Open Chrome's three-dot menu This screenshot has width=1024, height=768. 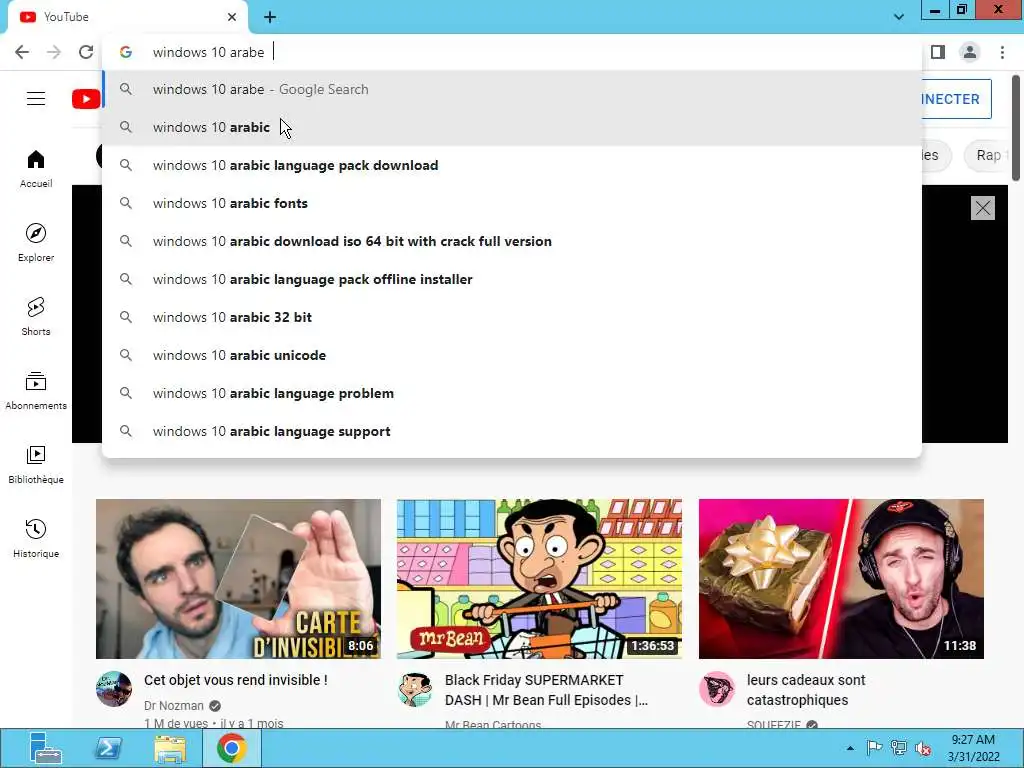1002,52
